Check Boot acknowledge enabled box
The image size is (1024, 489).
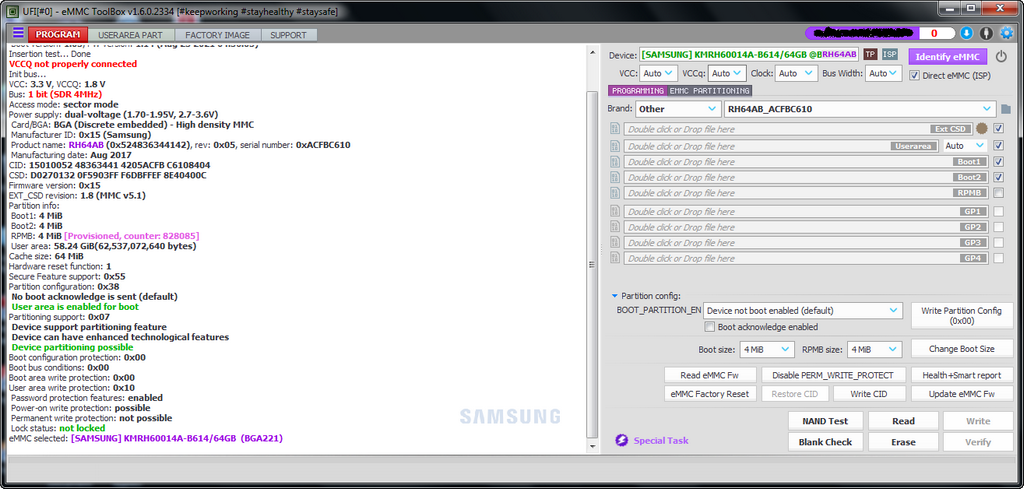click(710, 327)
